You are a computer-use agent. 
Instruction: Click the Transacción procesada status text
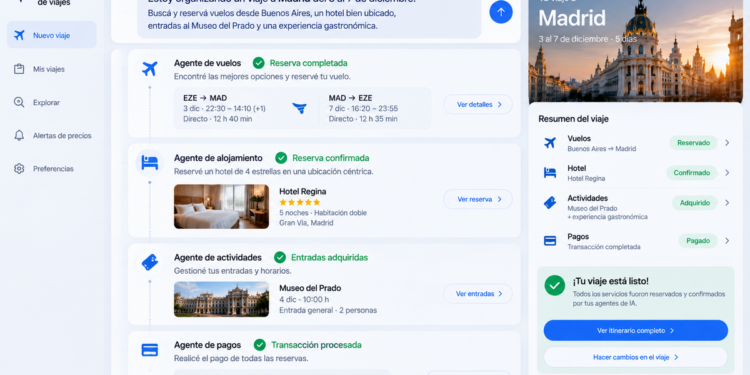316,345
